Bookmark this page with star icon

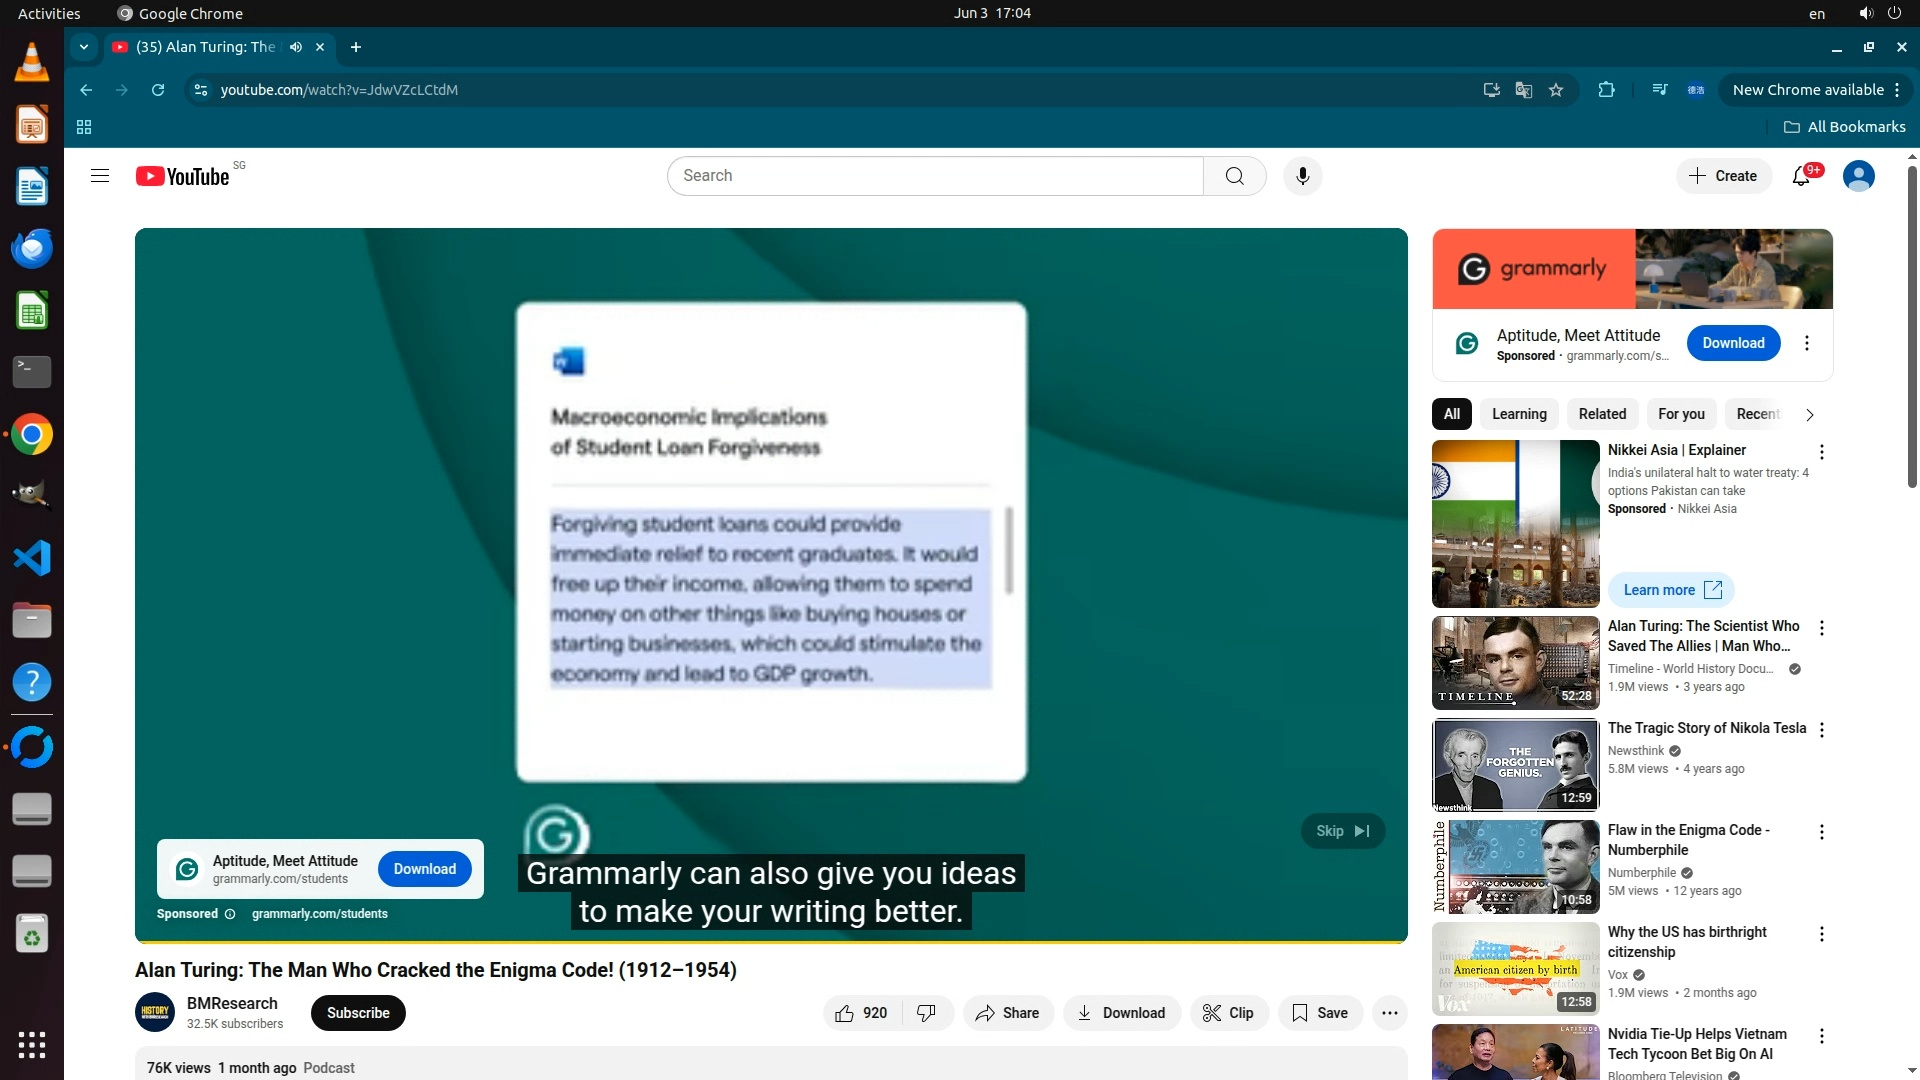pyautogui.click(x=1556, y=90)
